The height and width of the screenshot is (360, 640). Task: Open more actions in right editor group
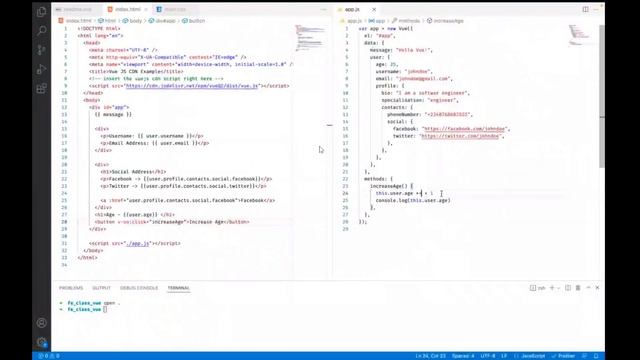pyautogui.click(x=596, y=9)
